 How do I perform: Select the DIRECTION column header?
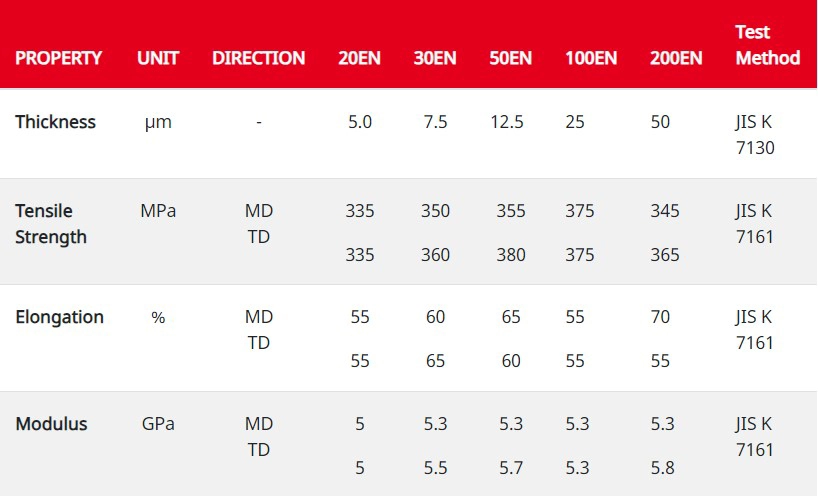[258, 58]
